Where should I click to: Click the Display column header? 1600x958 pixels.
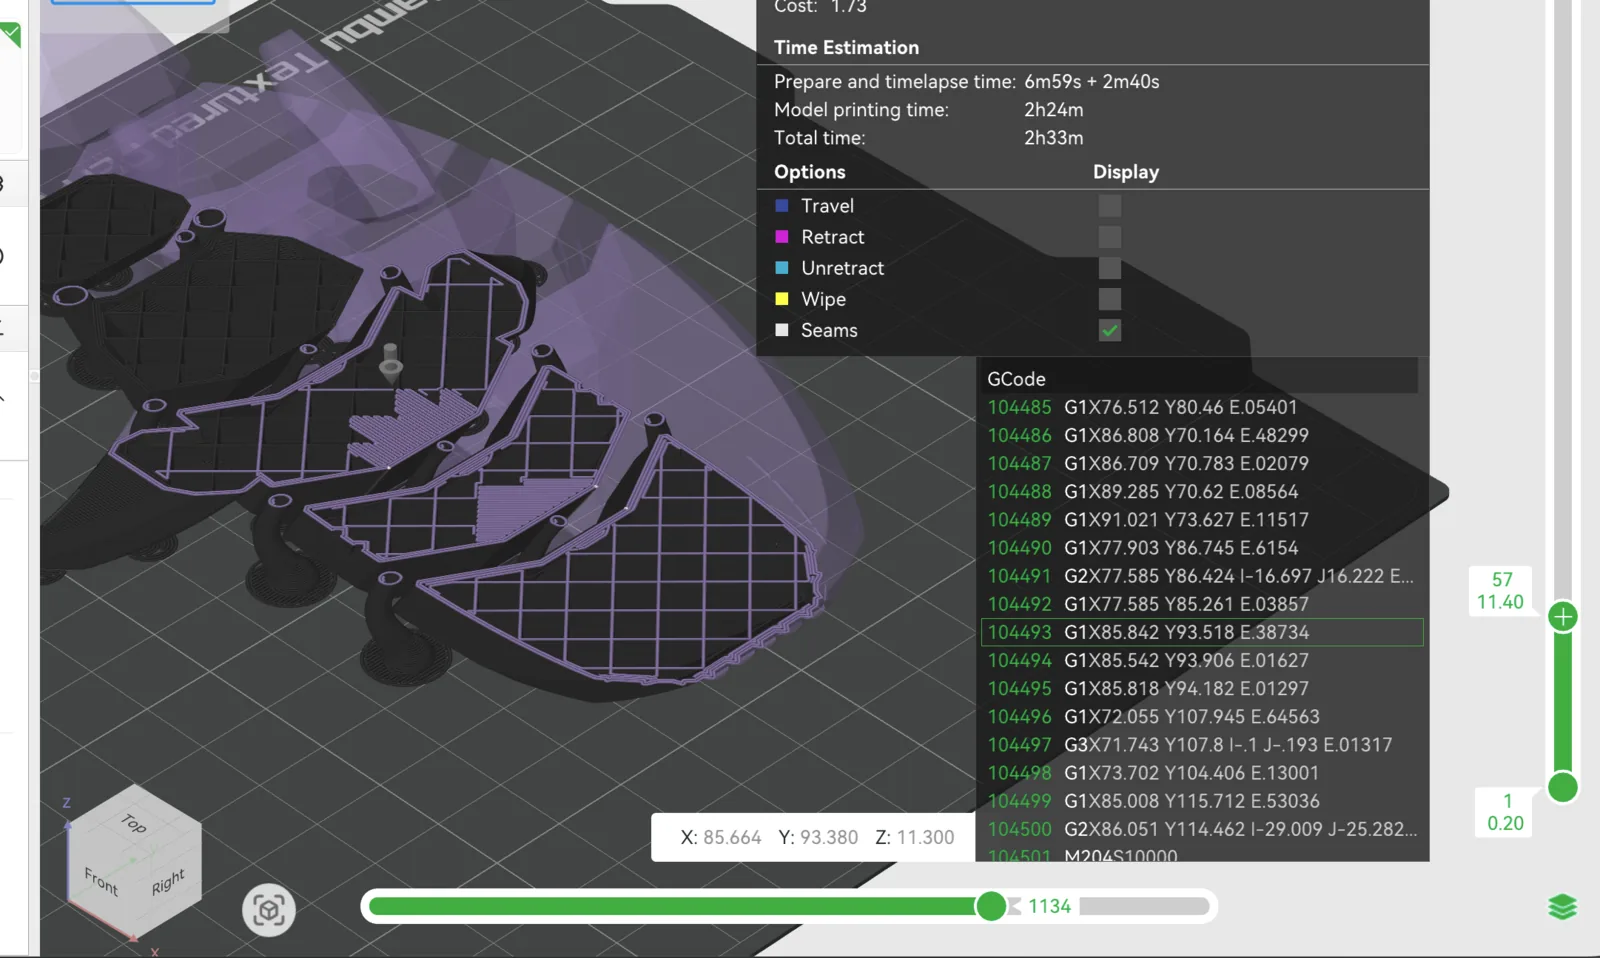1126,172
